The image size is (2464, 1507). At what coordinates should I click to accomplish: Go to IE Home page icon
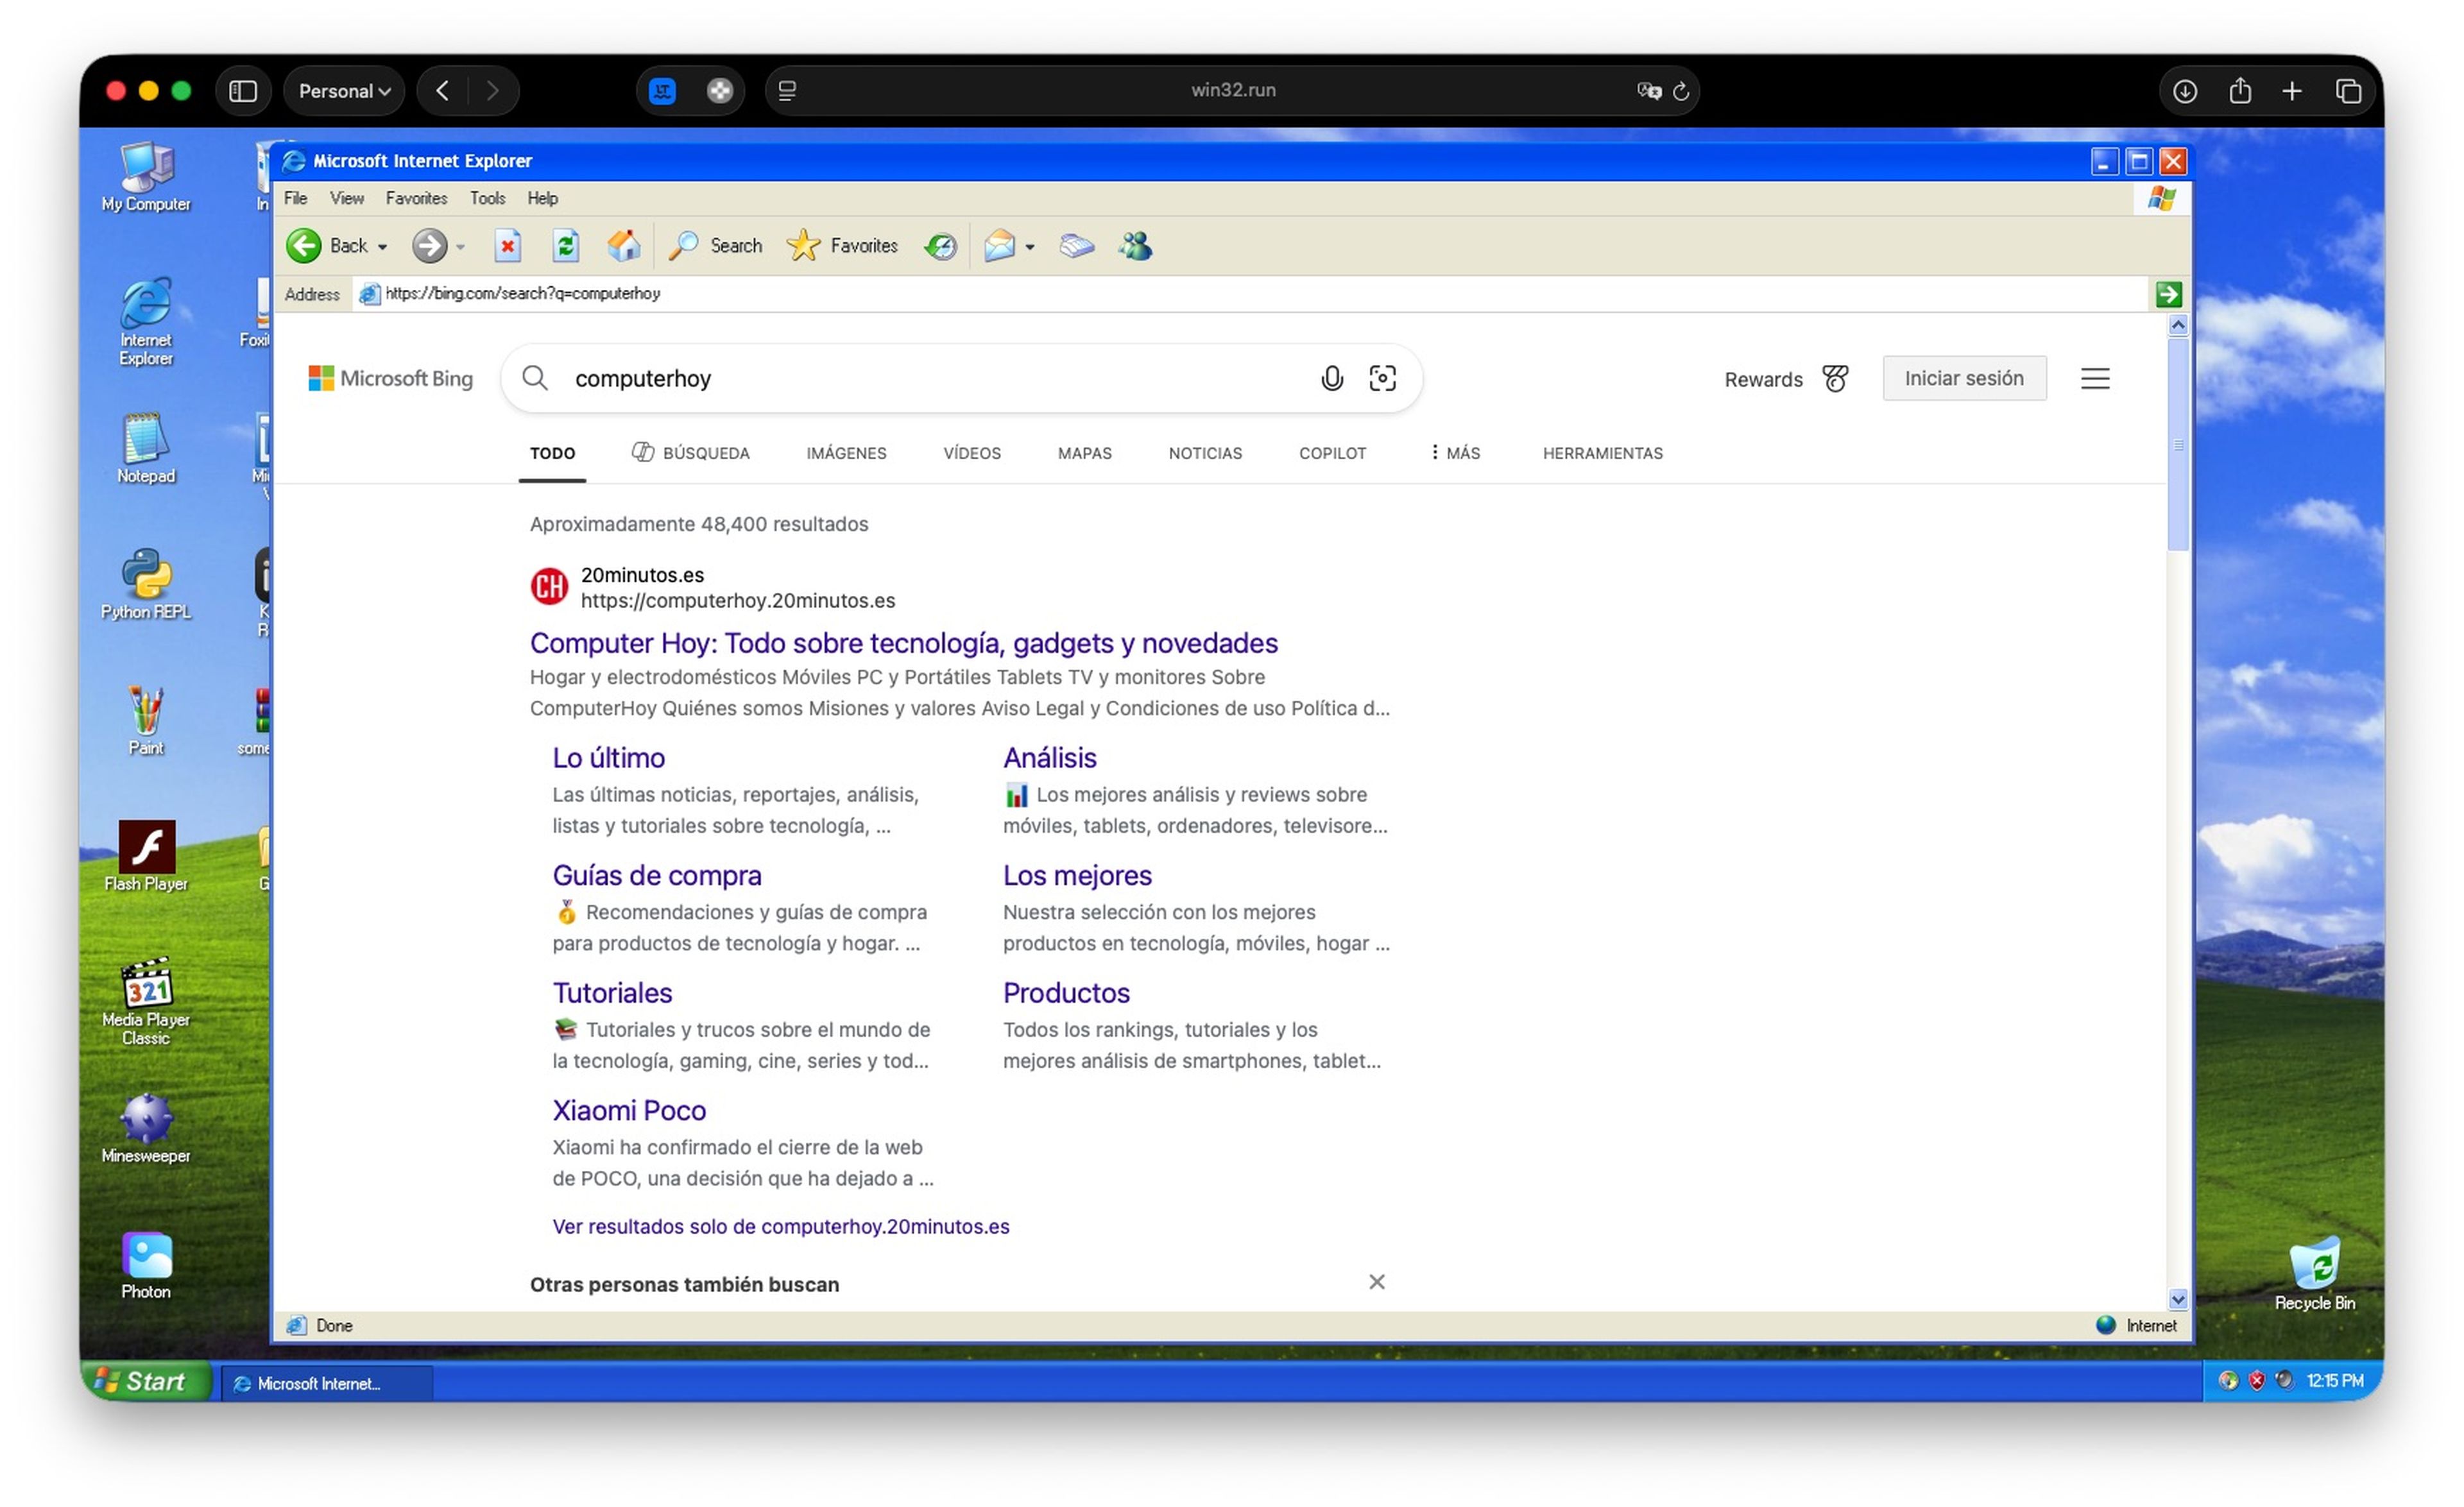coord(624,246)
